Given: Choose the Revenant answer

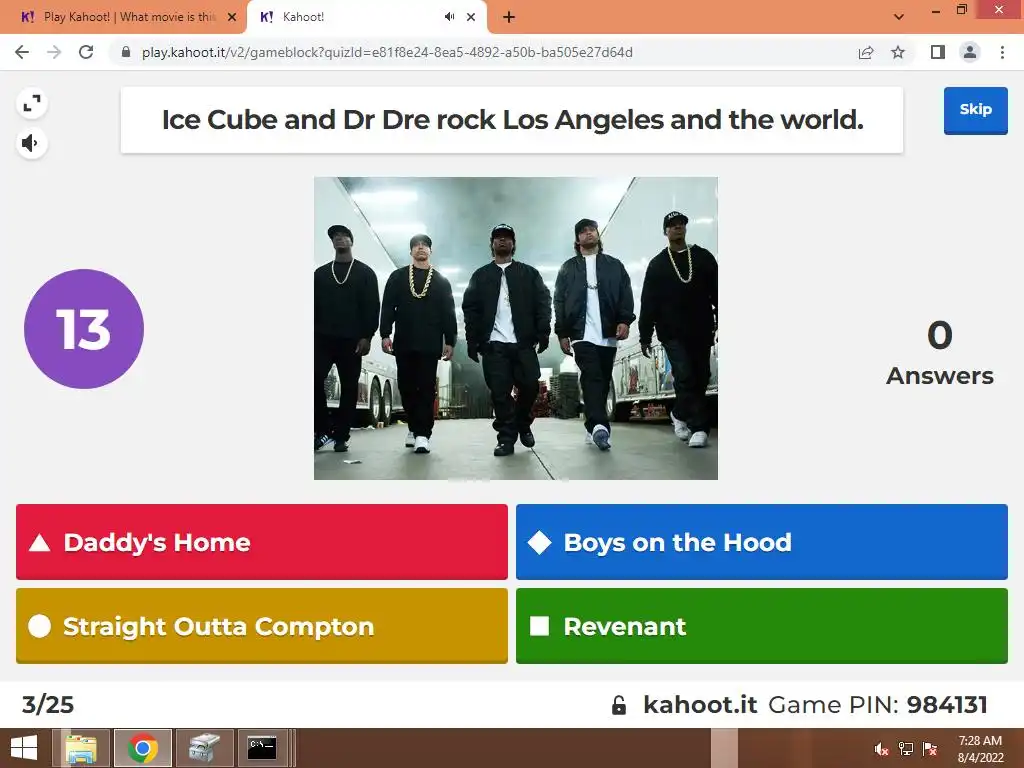Looking at the screenshot, I should tap(761, 626).
